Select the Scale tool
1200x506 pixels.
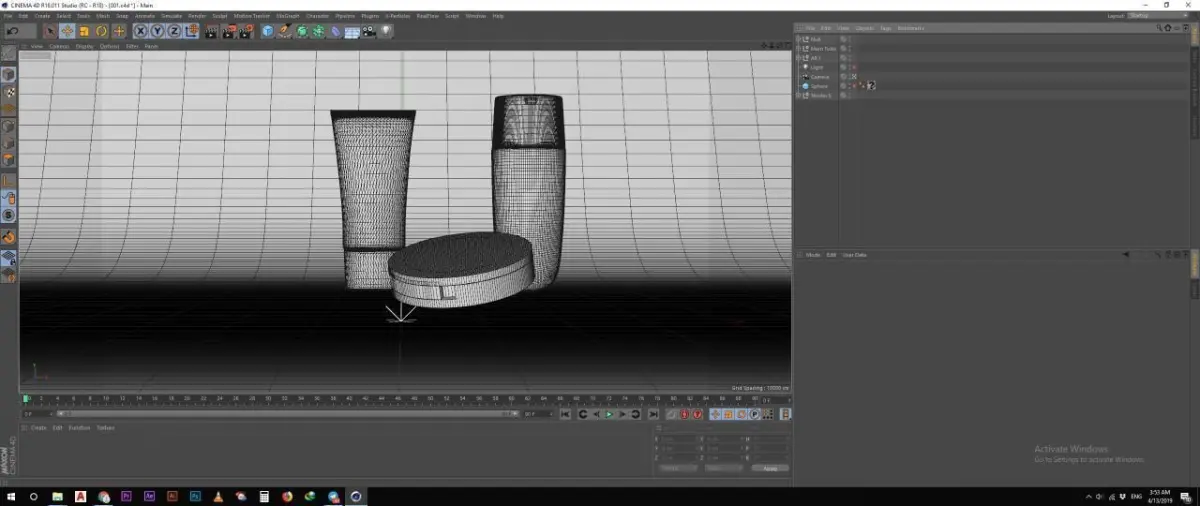(84, 32)
